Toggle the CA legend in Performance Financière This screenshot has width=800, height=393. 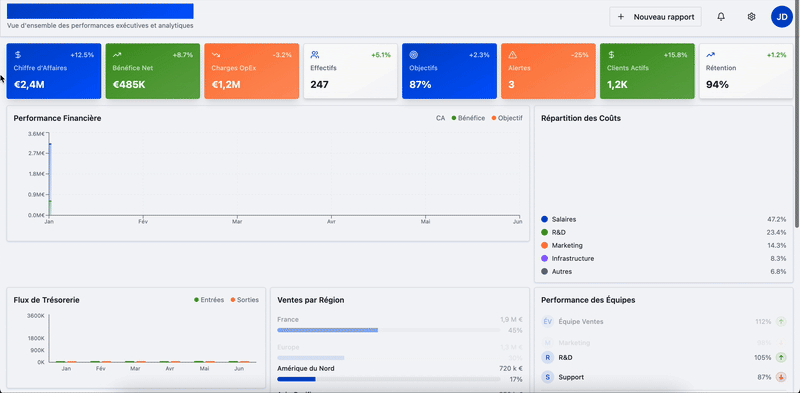[440, 118]
